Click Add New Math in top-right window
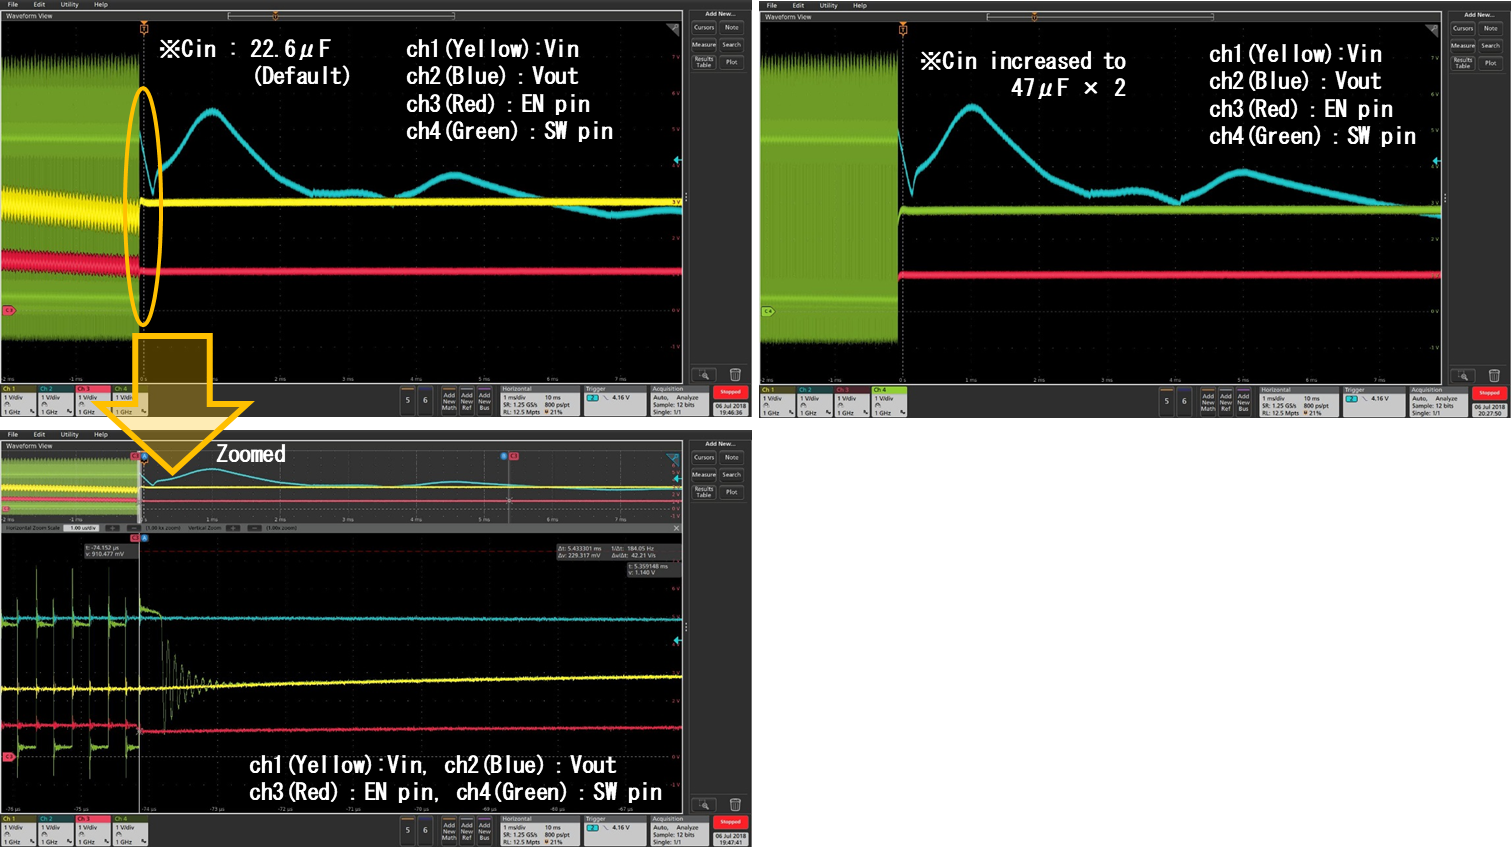Viewport: 1511px width, 847px height. 1208,401
